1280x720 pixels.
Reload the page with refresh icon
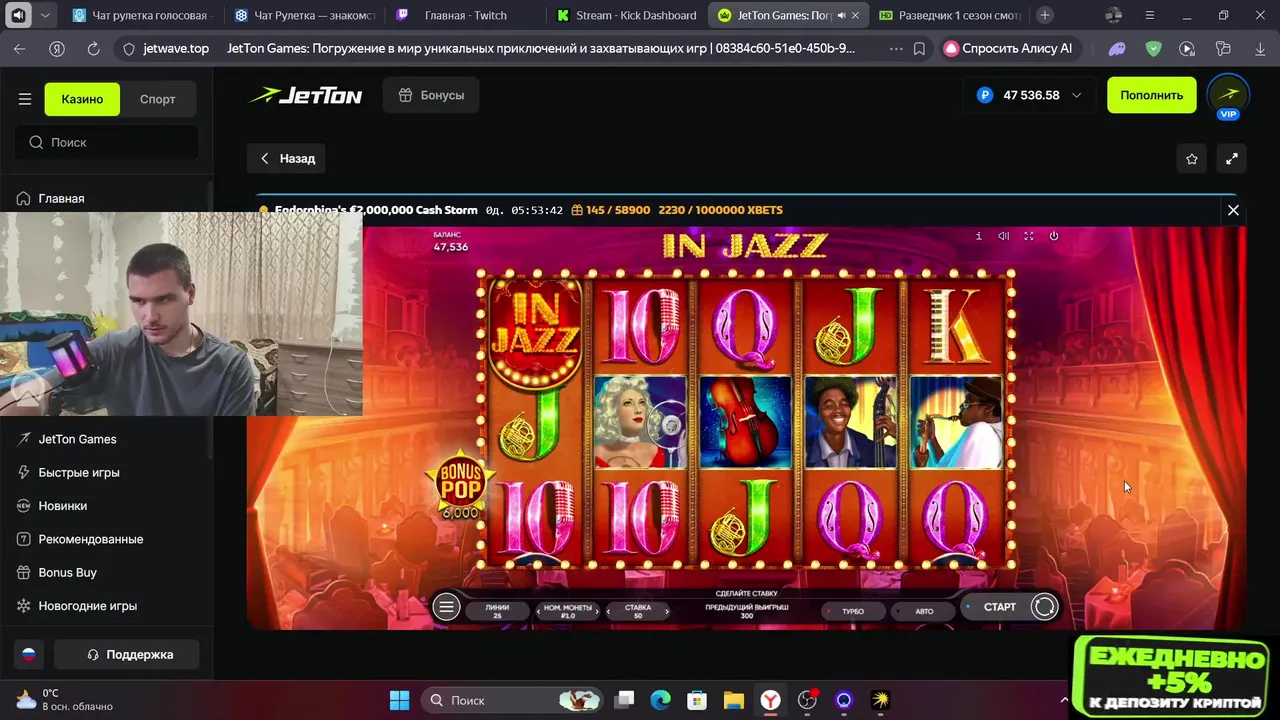93,48
